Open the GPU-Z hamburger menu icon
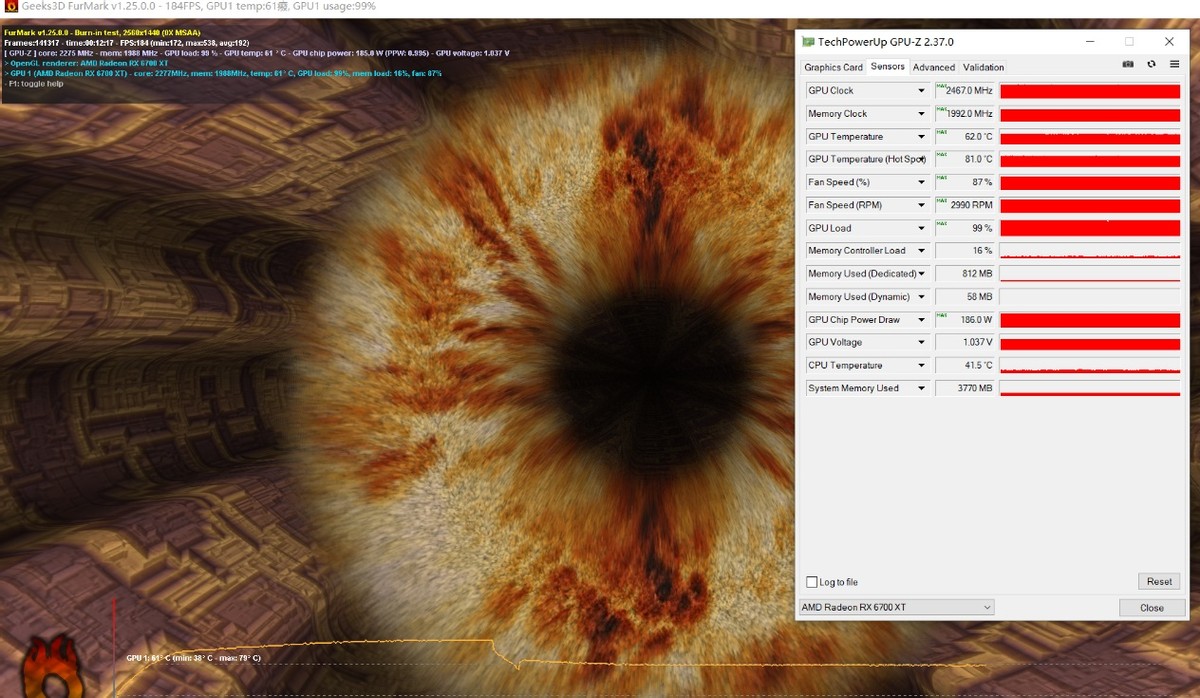 1174,64
